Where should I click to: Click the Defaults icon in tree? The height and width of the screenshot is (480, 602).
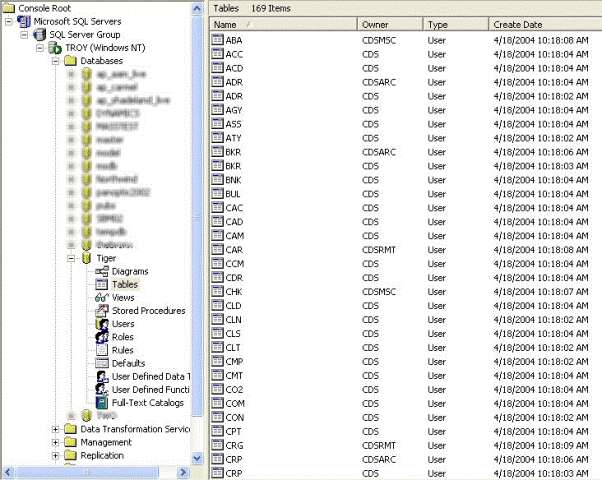102,363
